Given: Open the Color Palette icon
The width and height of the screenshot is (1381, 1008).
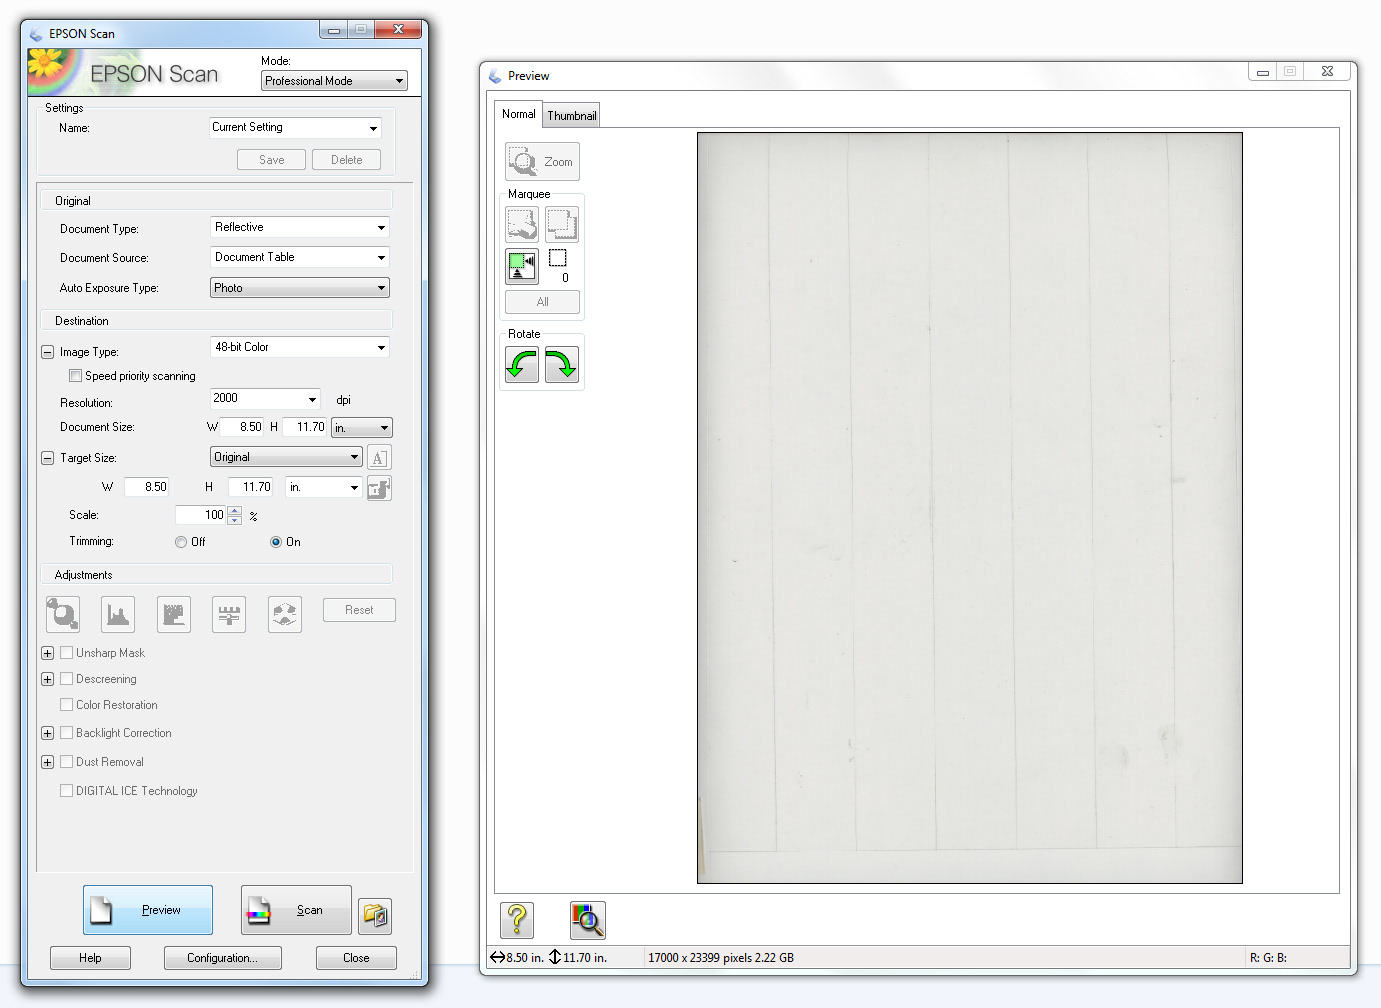Looking at the screenshot, I should coord(285,614).
